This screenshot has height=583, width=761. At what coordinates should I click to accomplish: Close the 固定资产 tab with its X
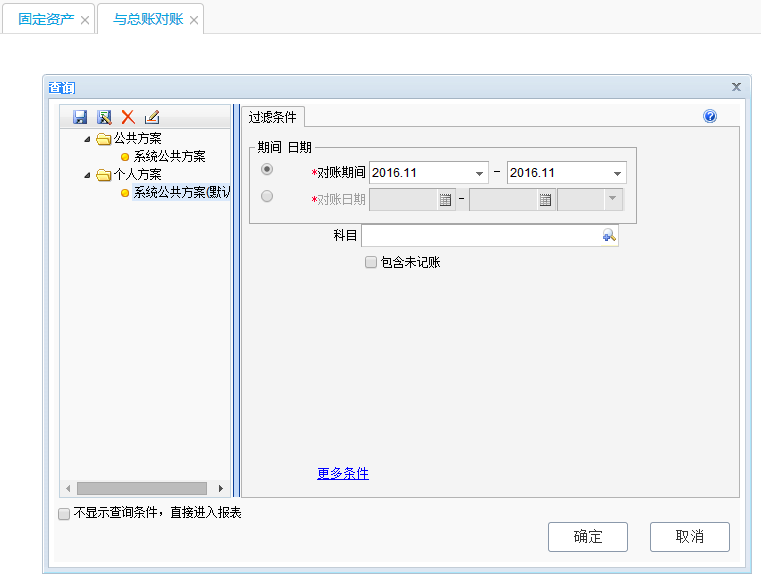(x=85, y=20)
